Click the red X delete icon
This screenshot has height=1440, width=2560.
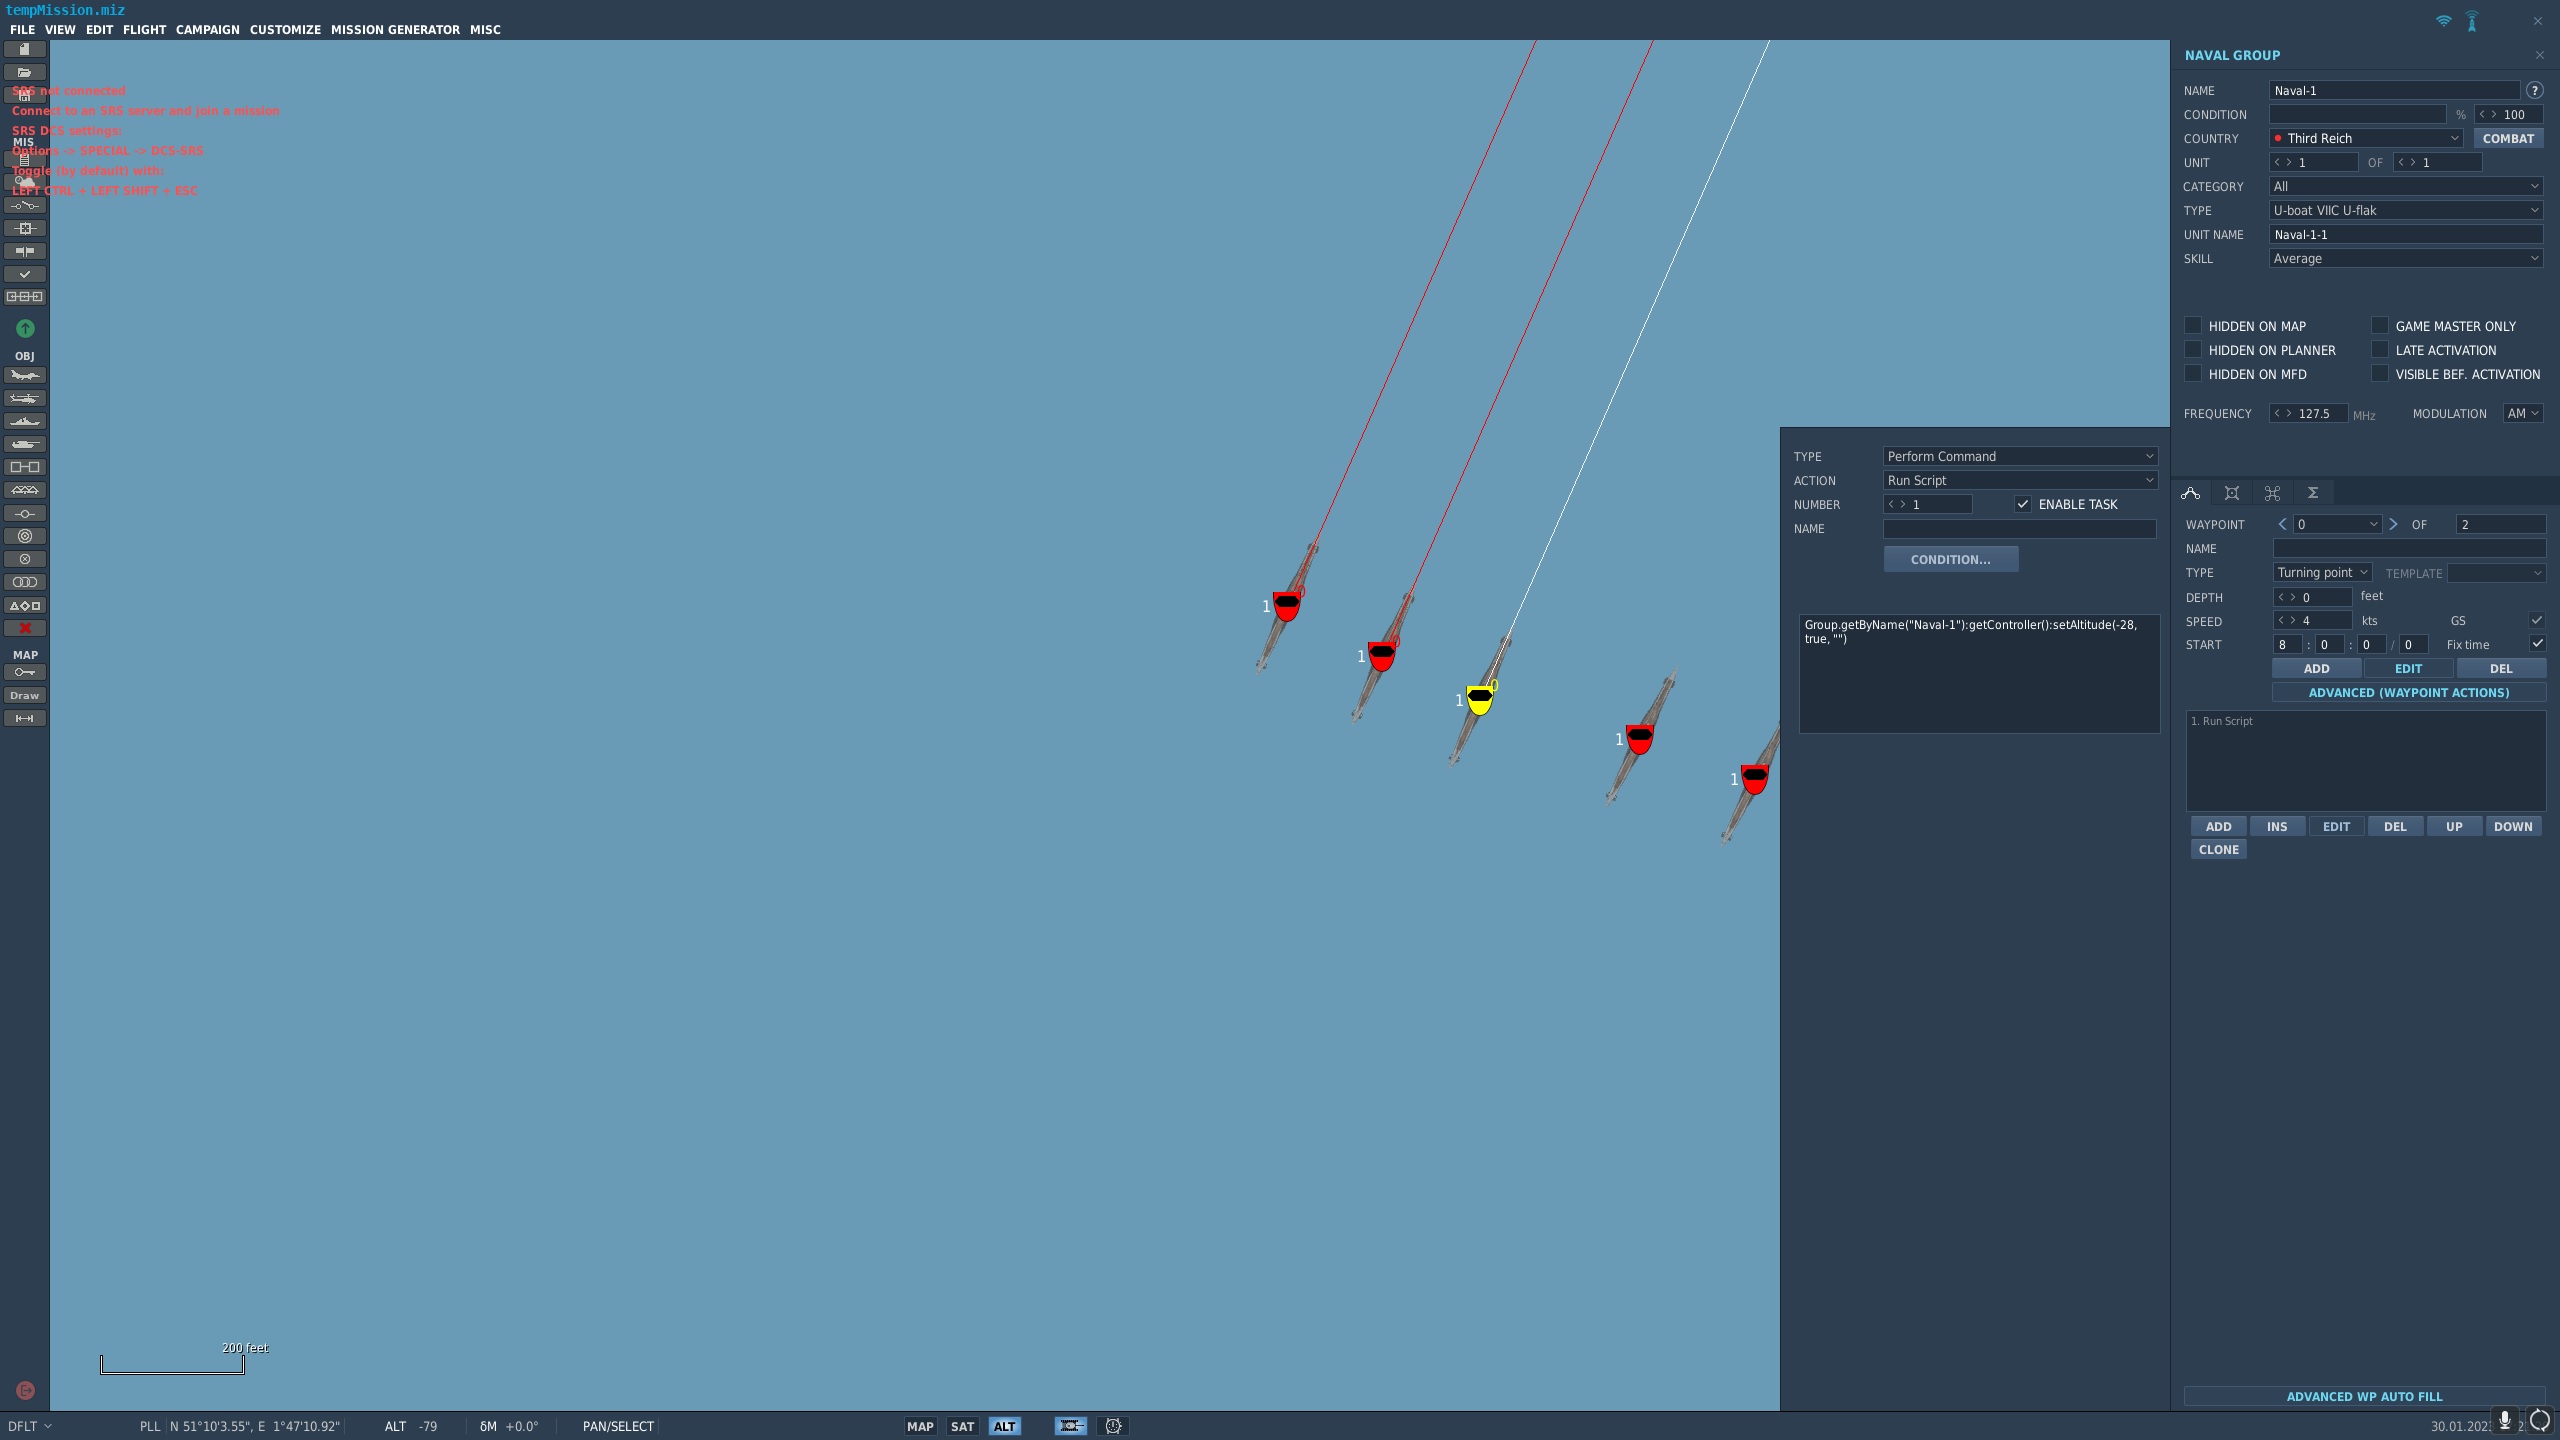coord(25,628)
